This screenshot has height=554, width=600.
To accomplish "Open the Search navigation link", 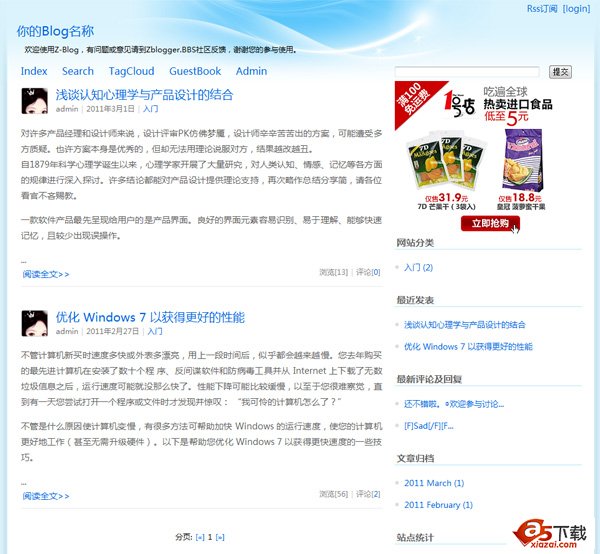I will click(78, 71).
